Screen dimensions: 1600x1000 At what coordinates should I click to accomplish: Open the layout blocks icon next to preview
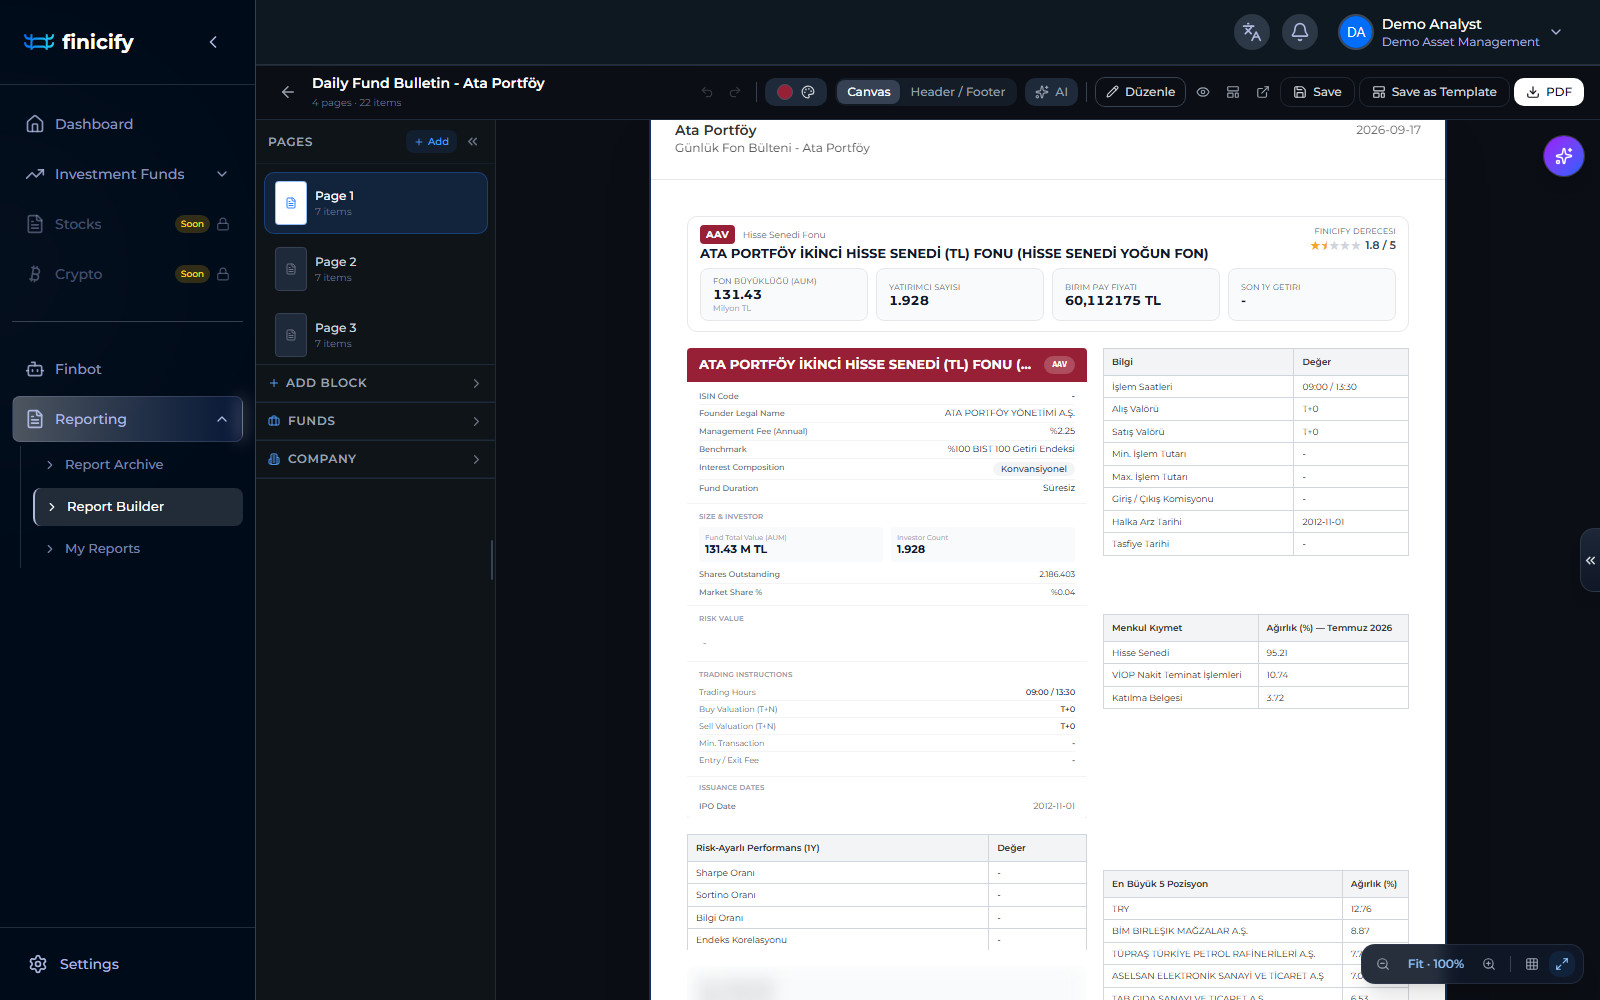1233,92
